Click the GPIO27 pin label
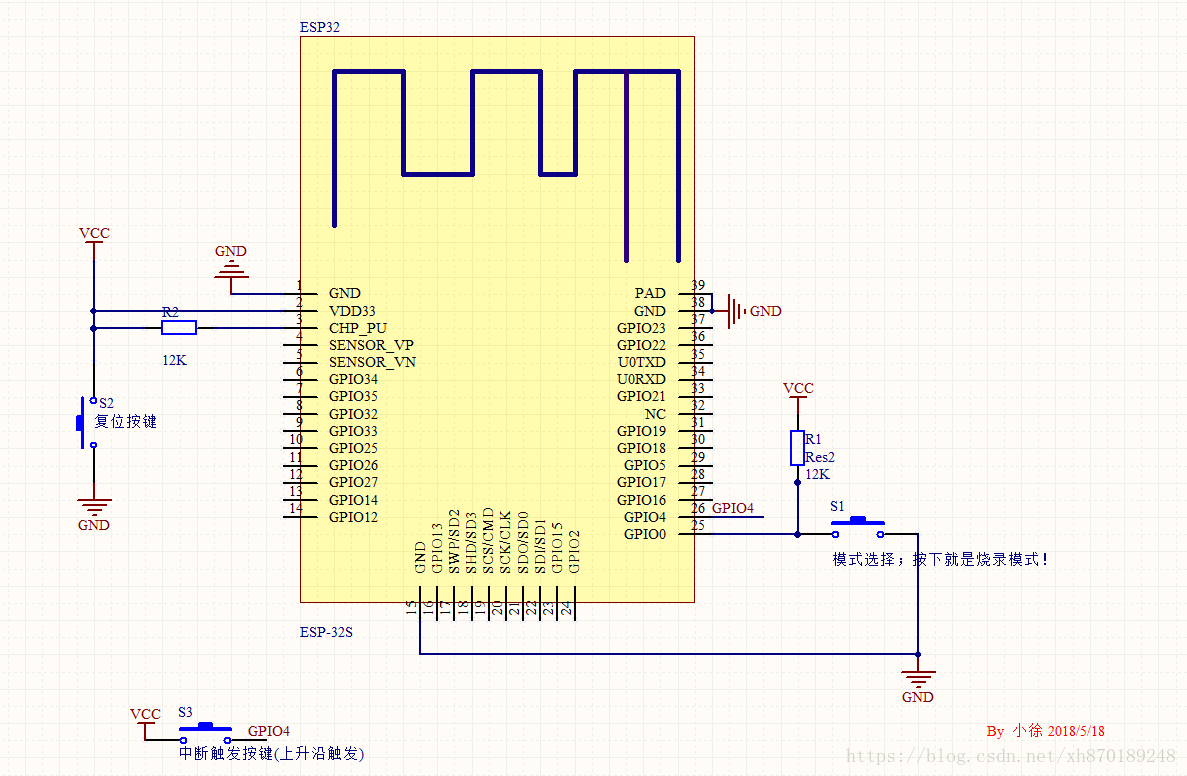The height and width of the screenshot is (776, 1187). click(354, 482)
